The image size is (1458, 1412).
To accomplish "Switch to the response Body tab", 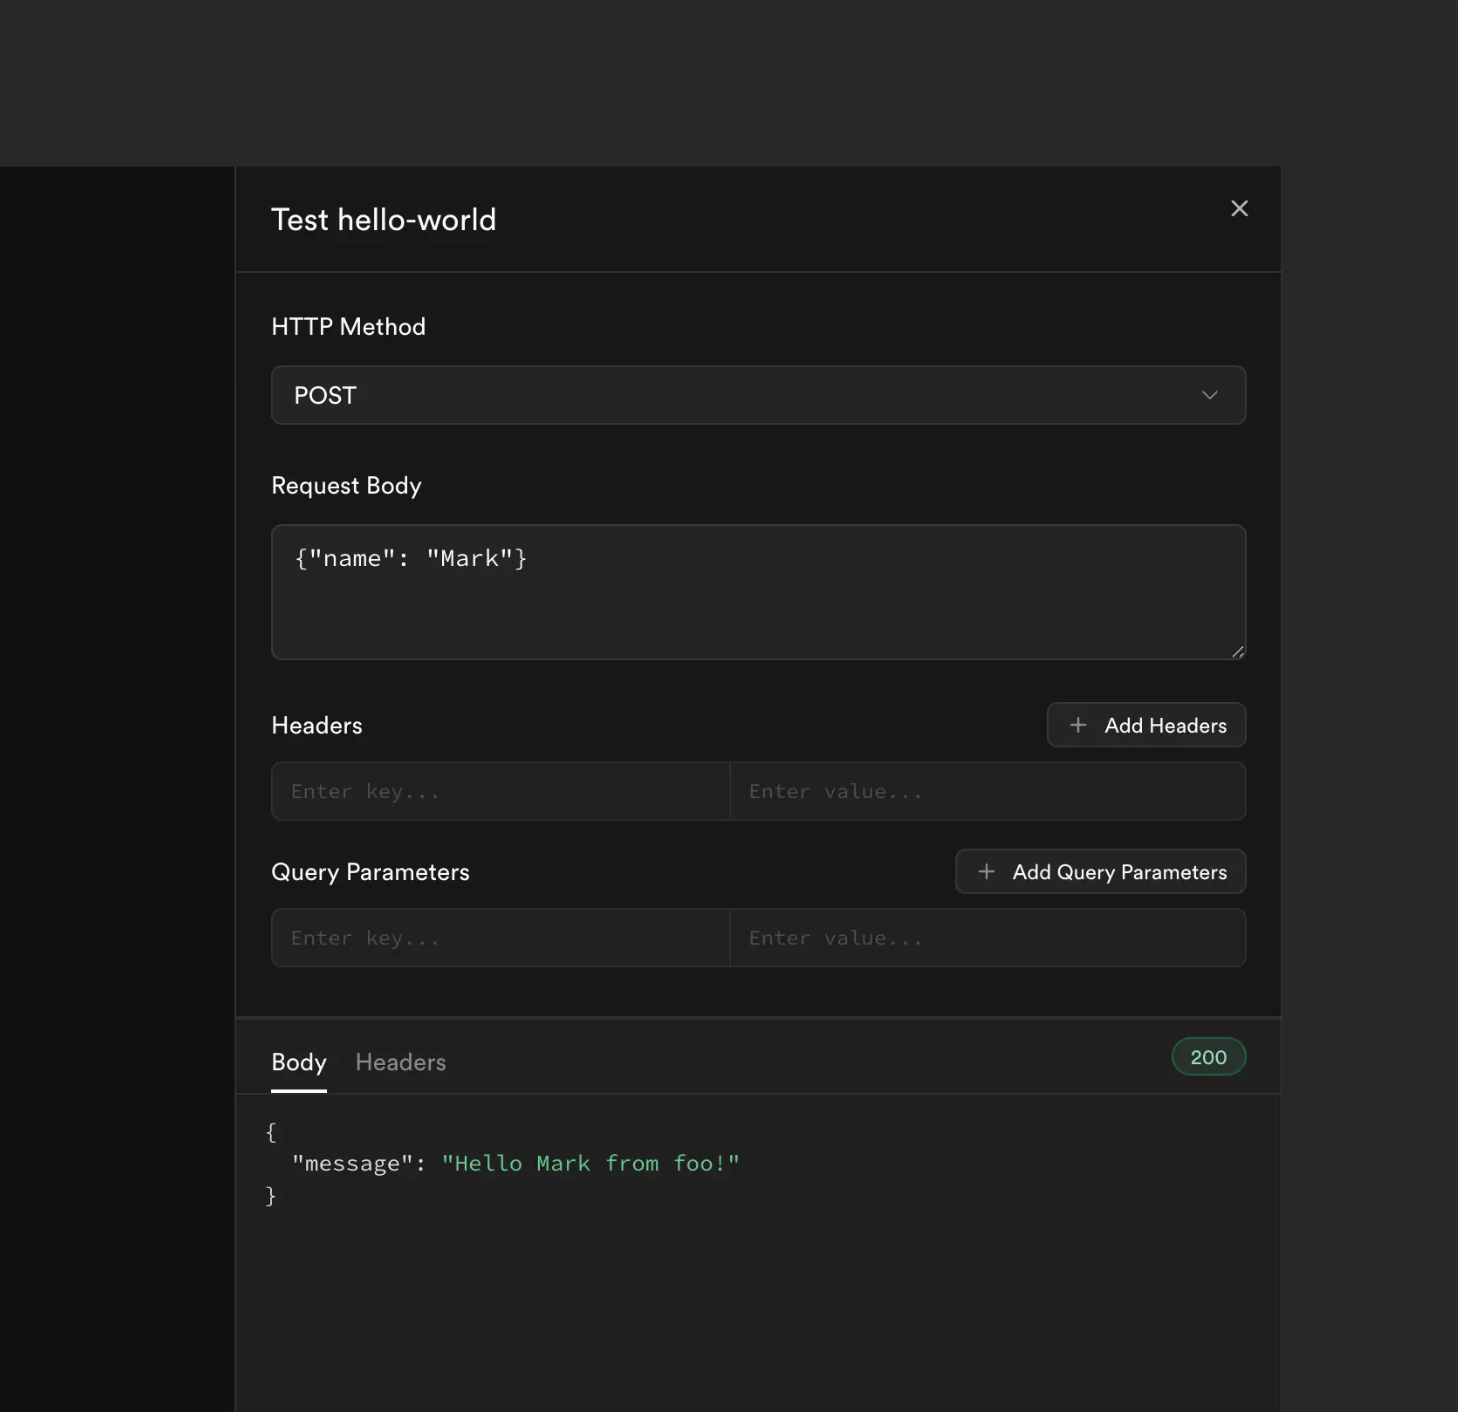I will coord(299,1062).
